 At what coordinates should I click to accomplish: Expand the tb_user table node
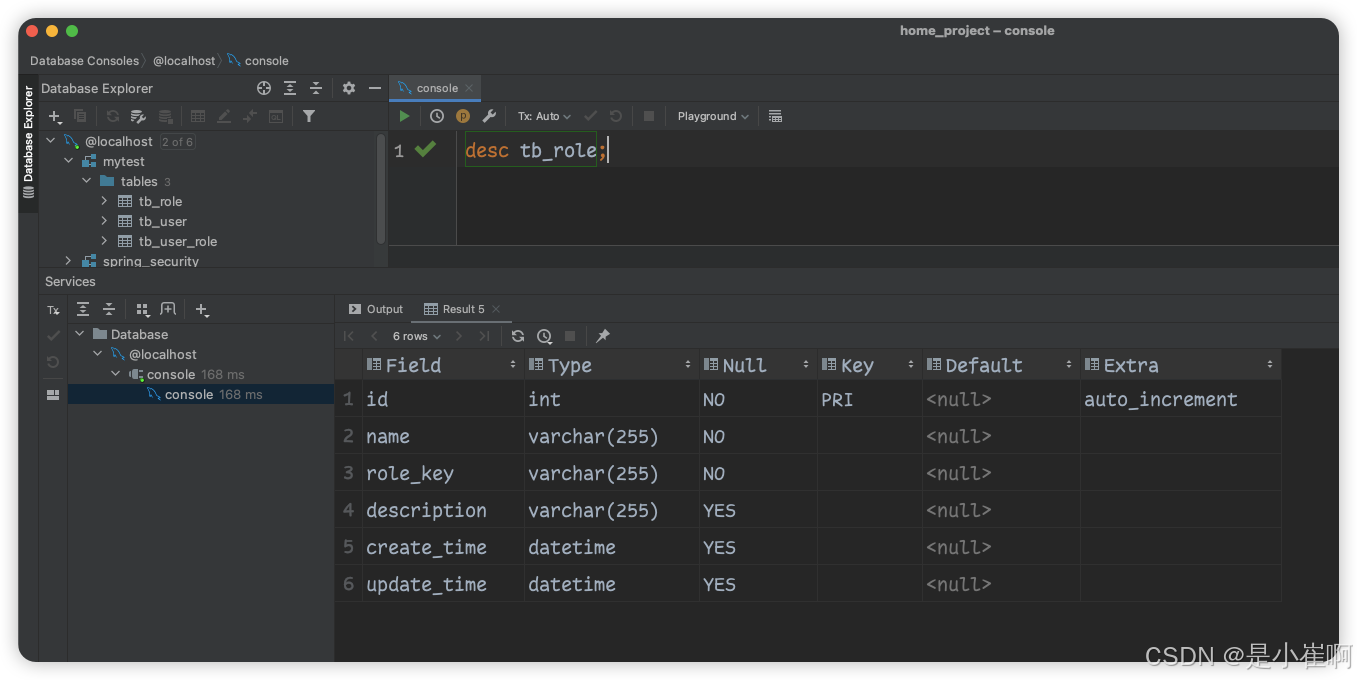104,221
